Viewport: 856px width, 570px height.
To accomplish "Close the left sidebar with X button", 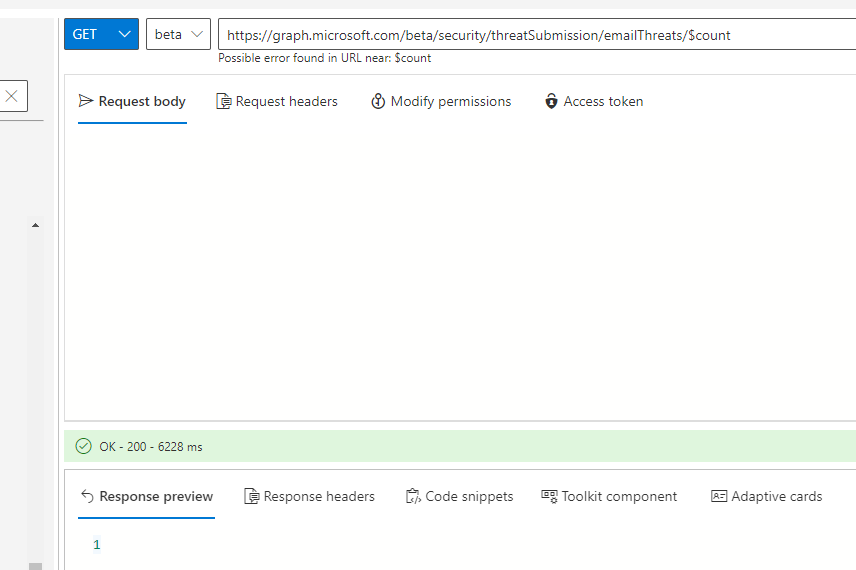I will 11,96.
